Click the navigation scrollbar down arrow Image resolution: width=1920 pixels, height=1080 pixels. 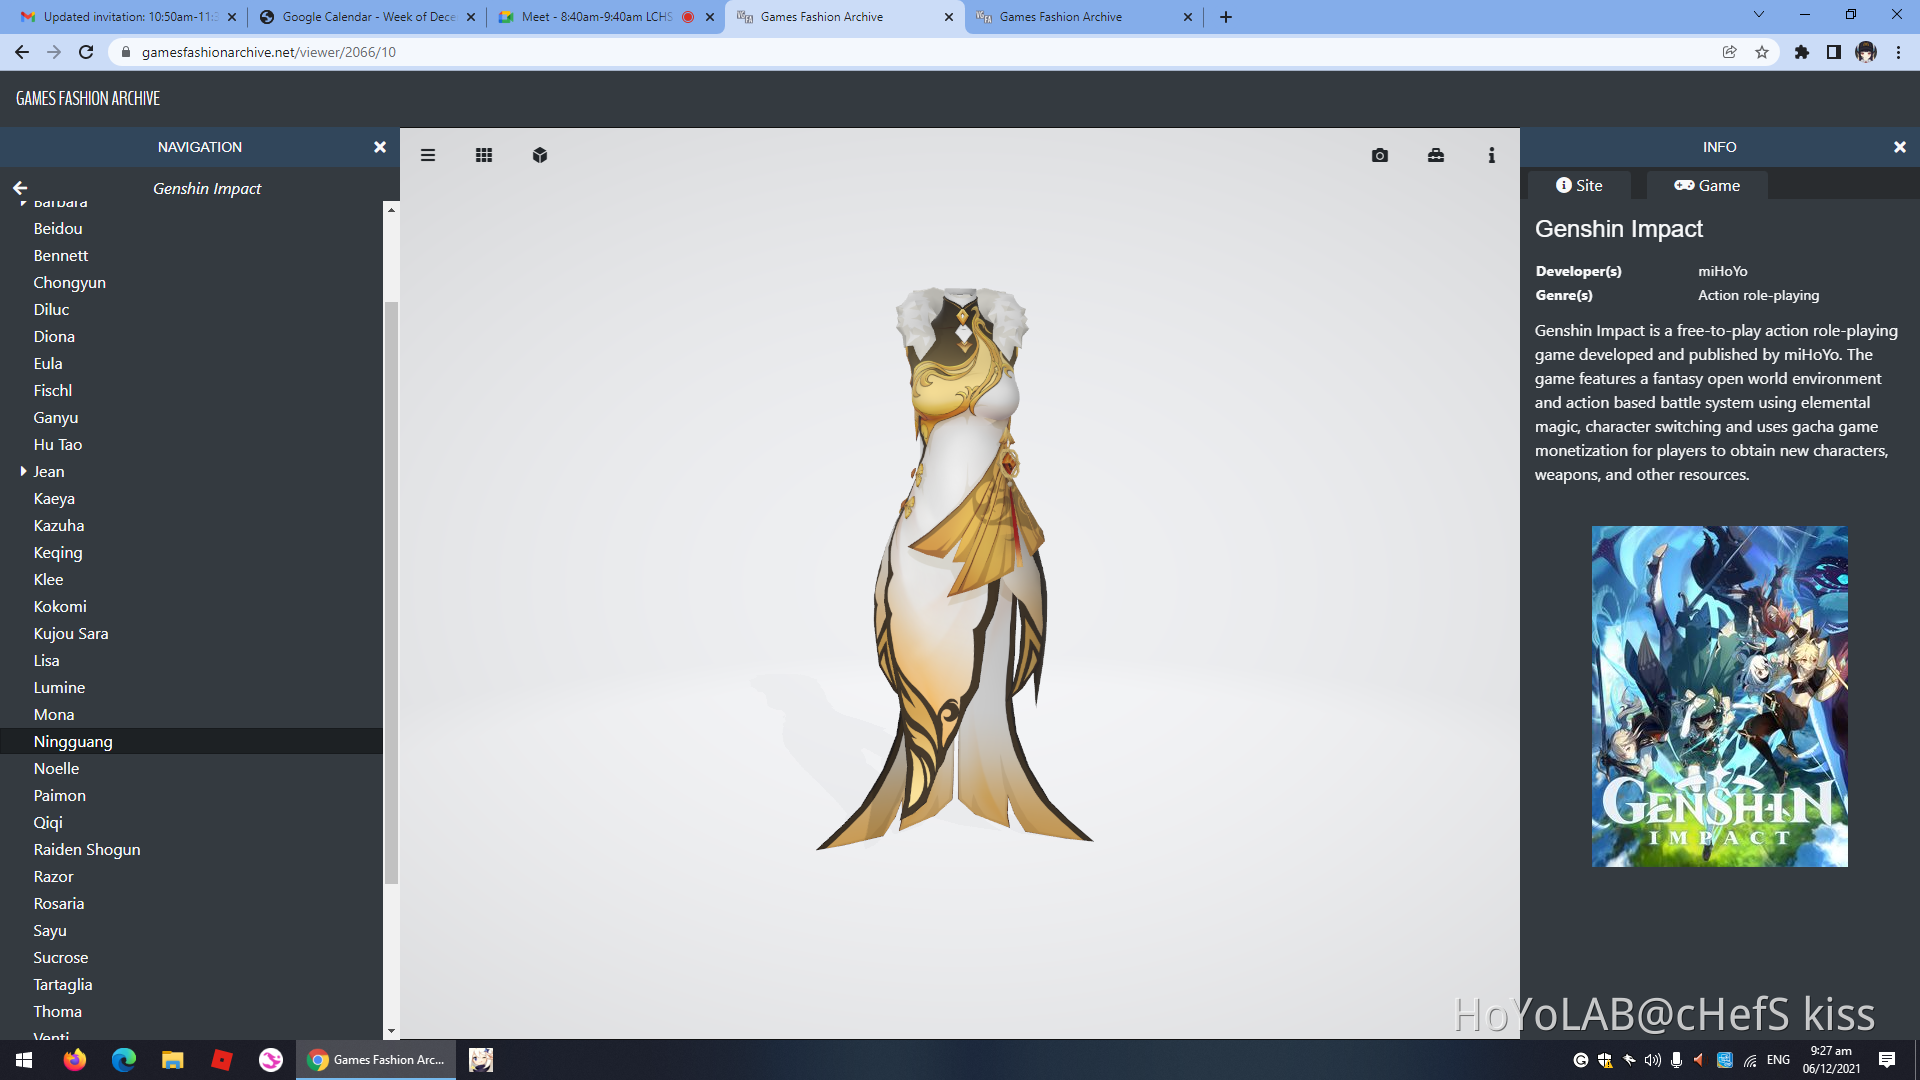391,1031
